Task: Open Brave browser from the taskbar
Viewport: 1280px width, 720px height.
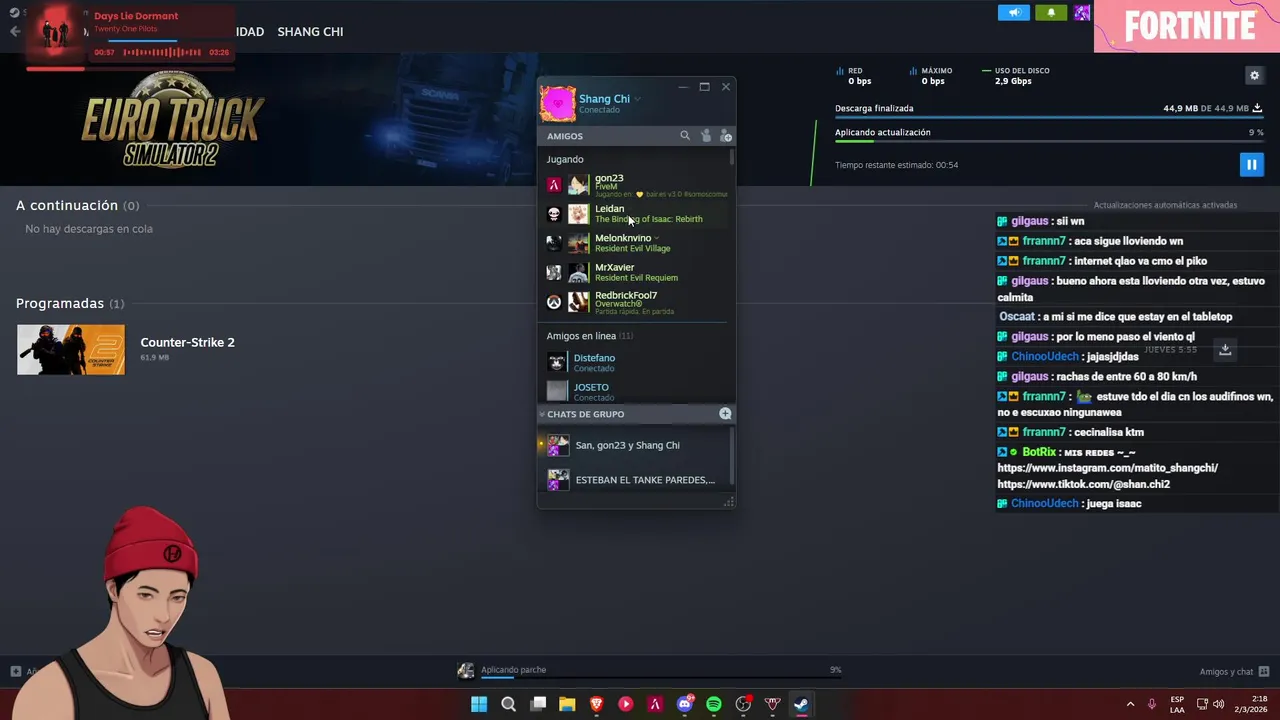Action: pyautogui.click(x=597, y=704)
